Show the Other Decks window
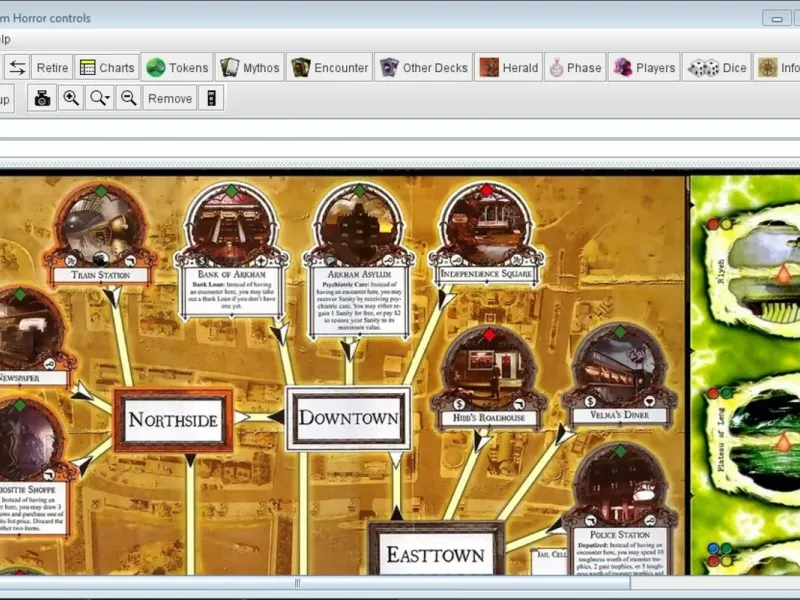This screenshot has width=800, height=600. pos(424,67)
